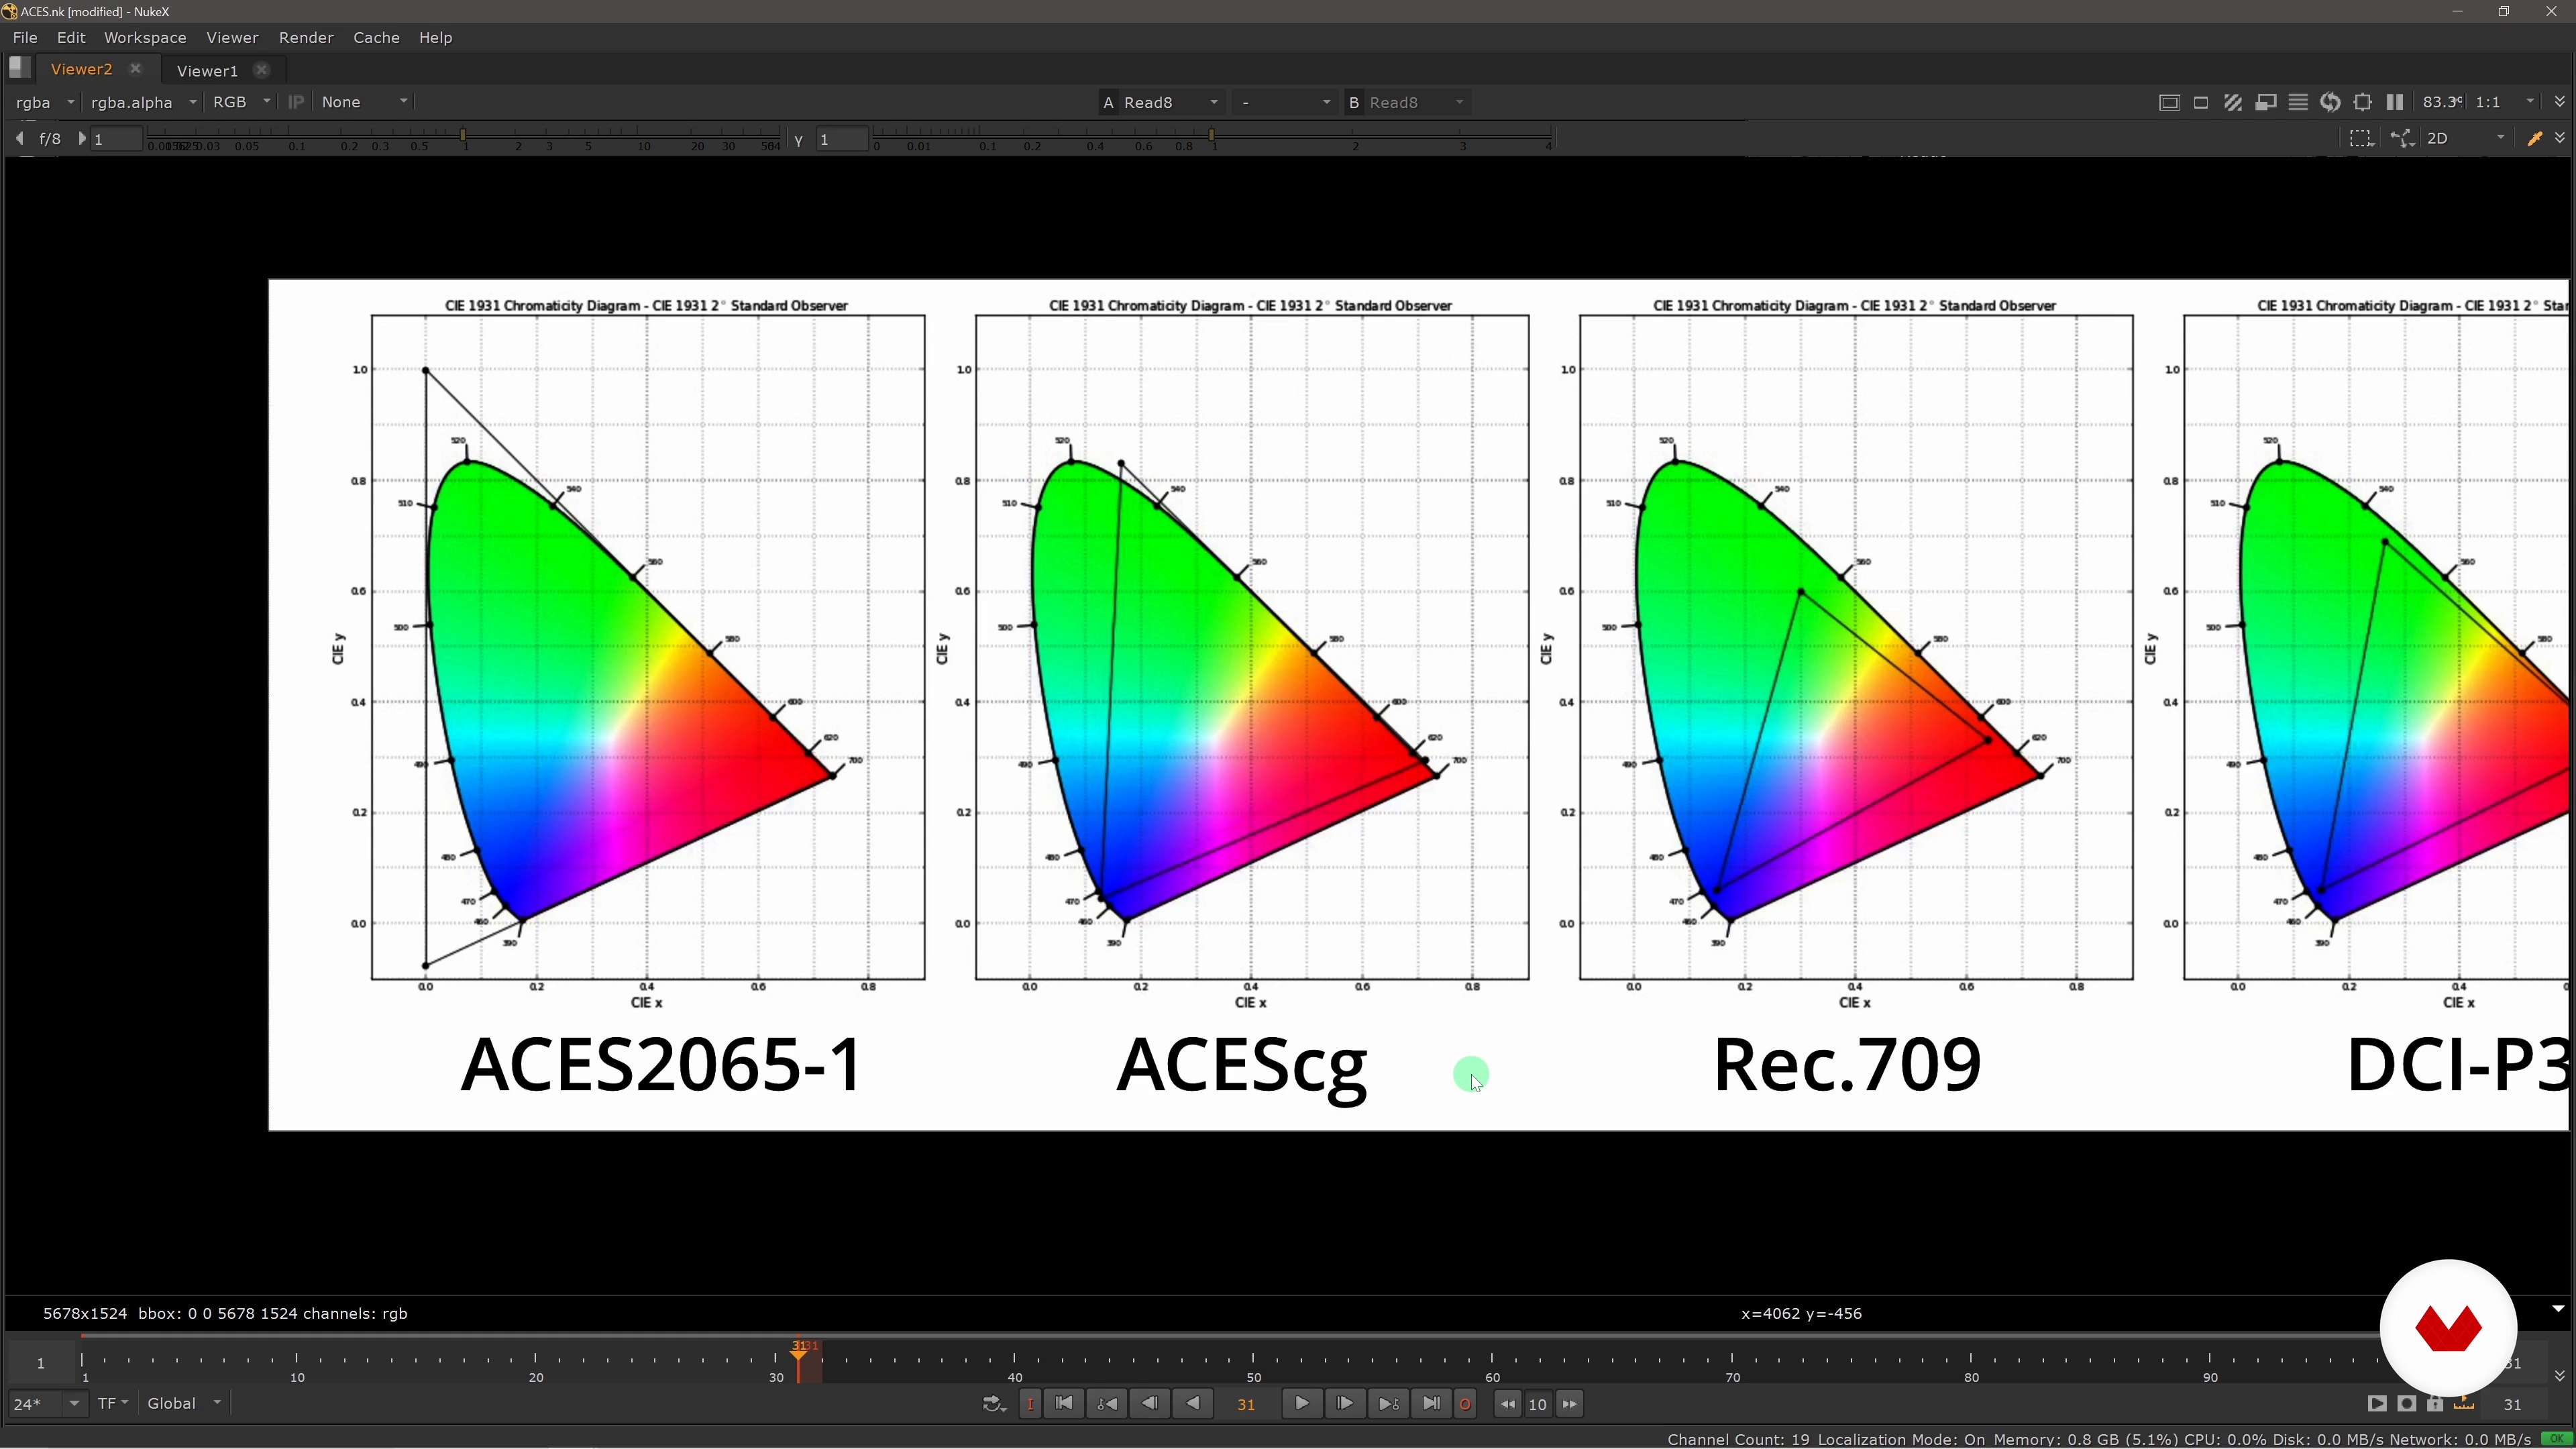Toggle the scanline lines icon

pos(2298,102)
